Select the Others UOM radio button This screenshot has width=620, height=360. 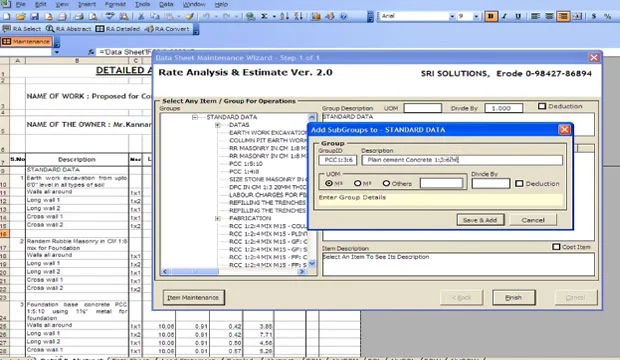click(386, 183)
